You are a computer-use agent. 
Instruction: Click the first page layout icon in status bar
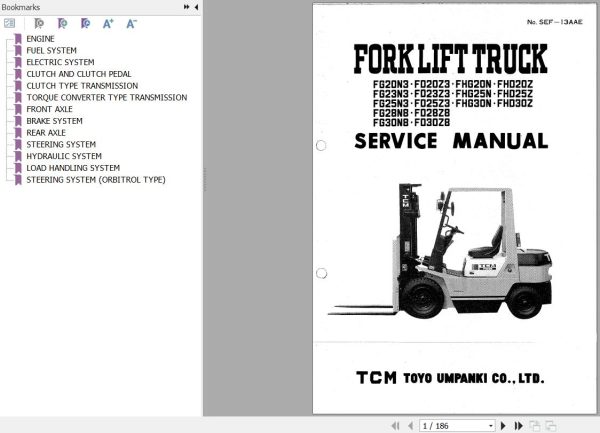tap(535, 426)
